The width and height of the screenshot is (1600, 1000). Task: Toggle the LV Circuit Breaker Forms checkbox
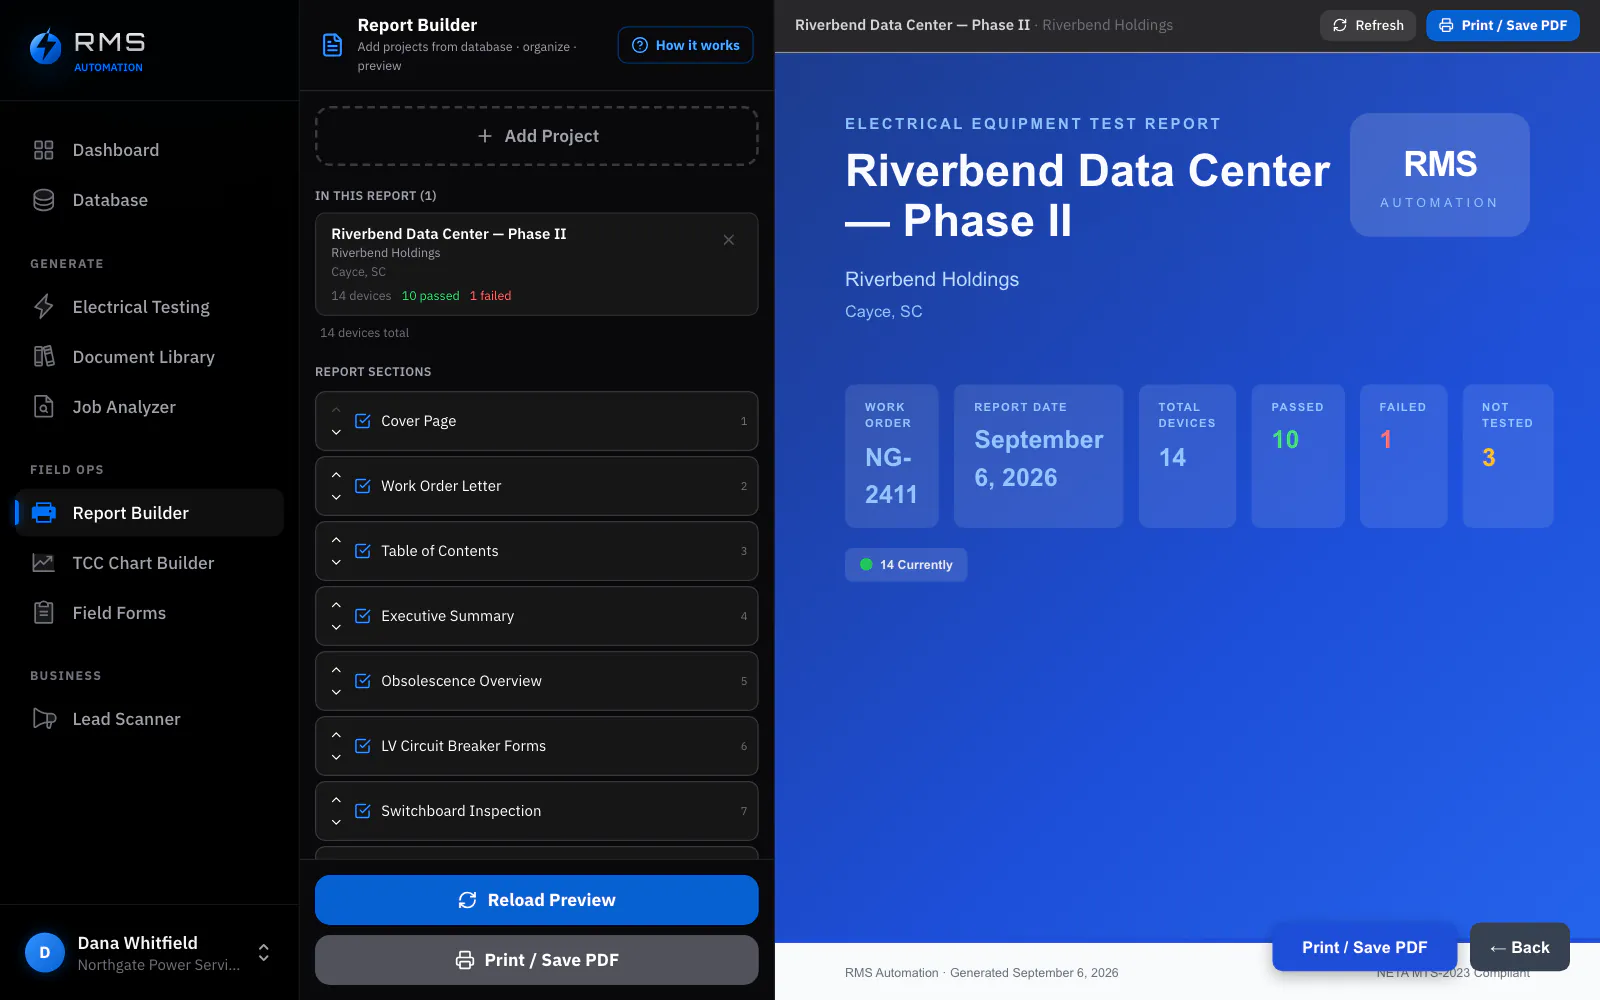coord(363,746)
